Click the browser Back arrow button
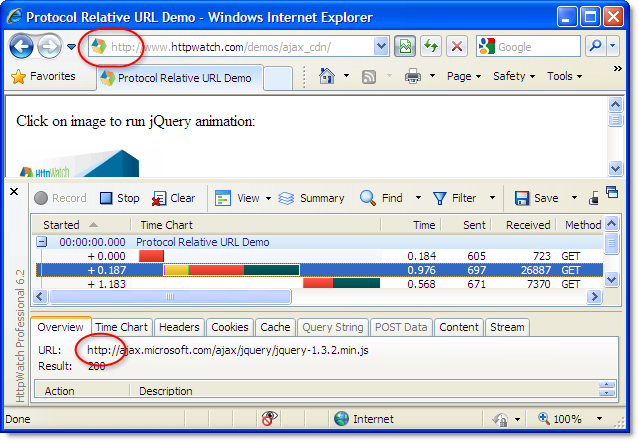This screenshot has width=639, height=442. tap(21, 46)
